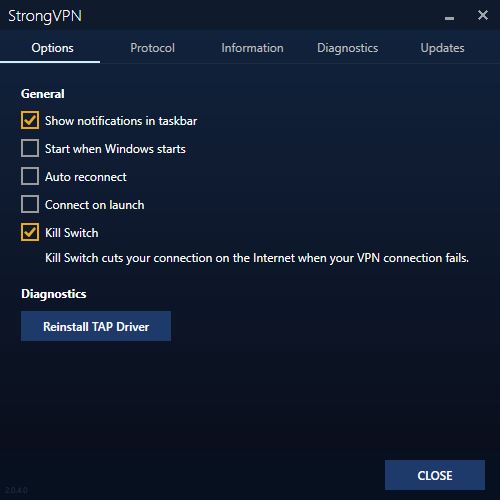
Task: Go to the Diagnostics tab
Action: (x=348, y=48)
